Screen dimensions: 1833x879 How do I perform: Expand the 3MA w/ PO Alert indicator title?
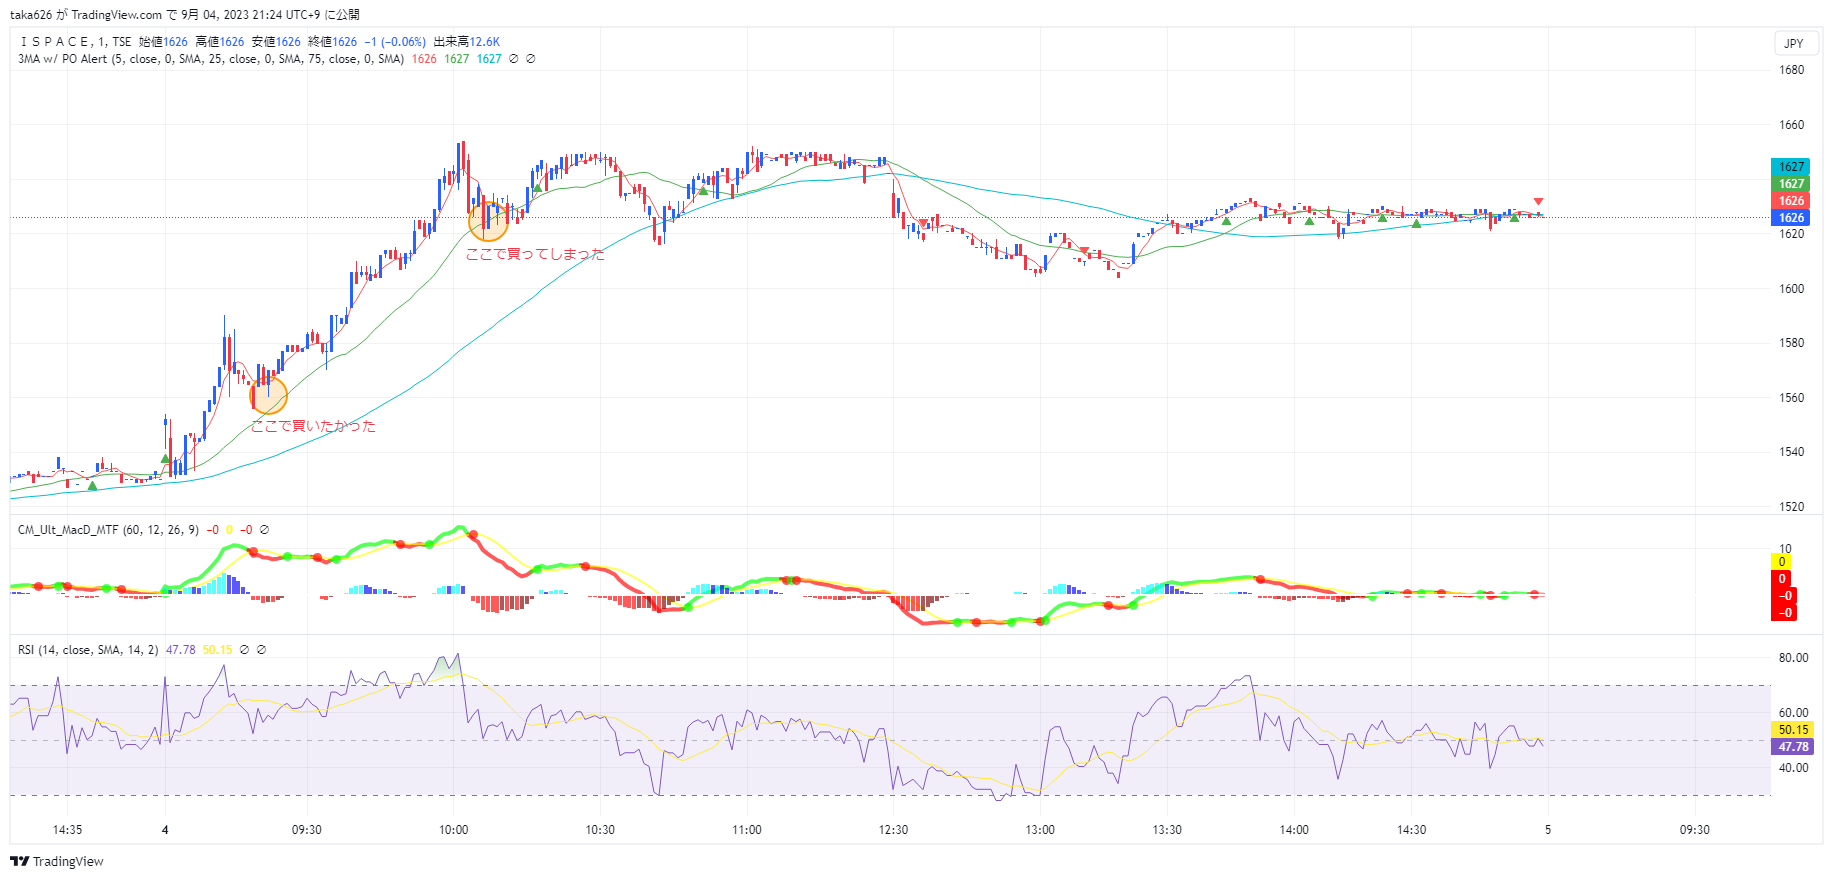coord(211,59)
